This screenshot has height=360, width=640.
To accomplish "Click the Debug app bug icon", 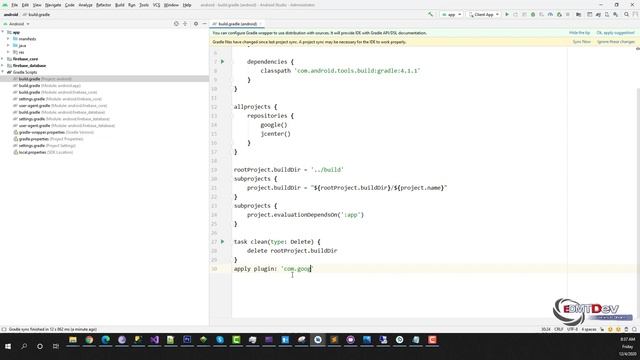I will click(x=533, y=14).
